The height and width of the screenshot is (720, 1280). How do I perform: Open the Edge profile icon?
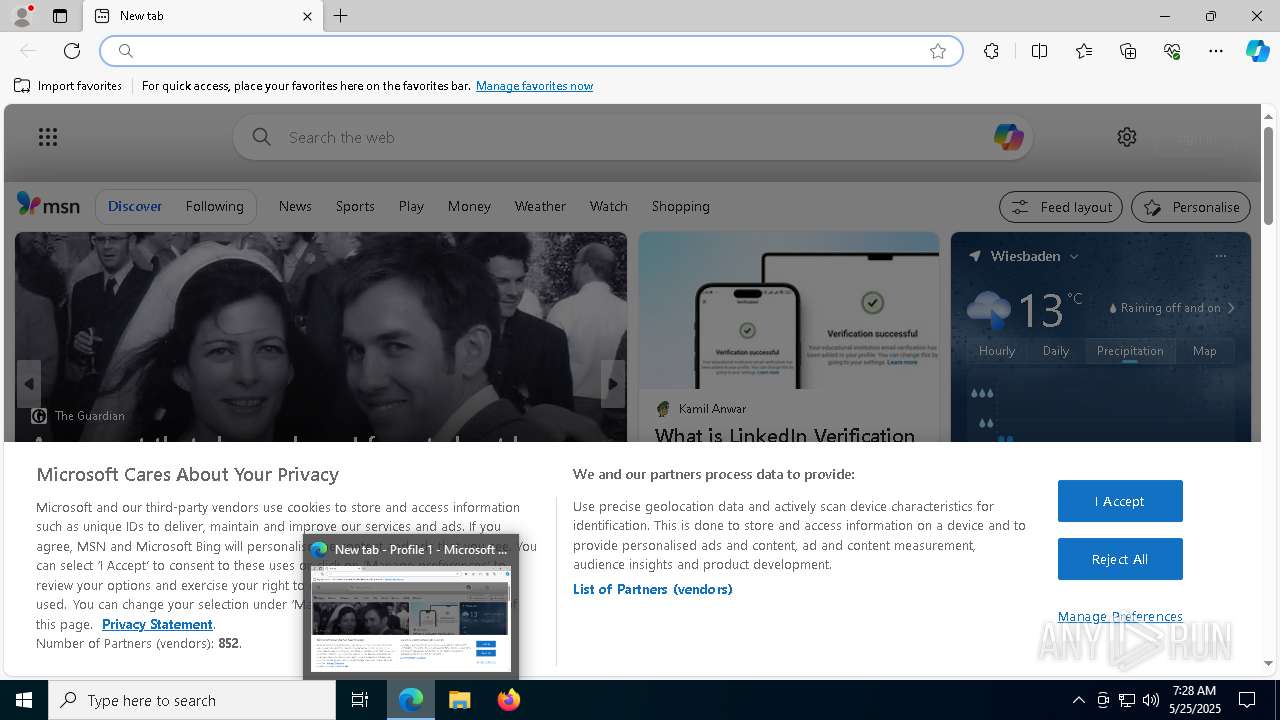coord(22,16)
